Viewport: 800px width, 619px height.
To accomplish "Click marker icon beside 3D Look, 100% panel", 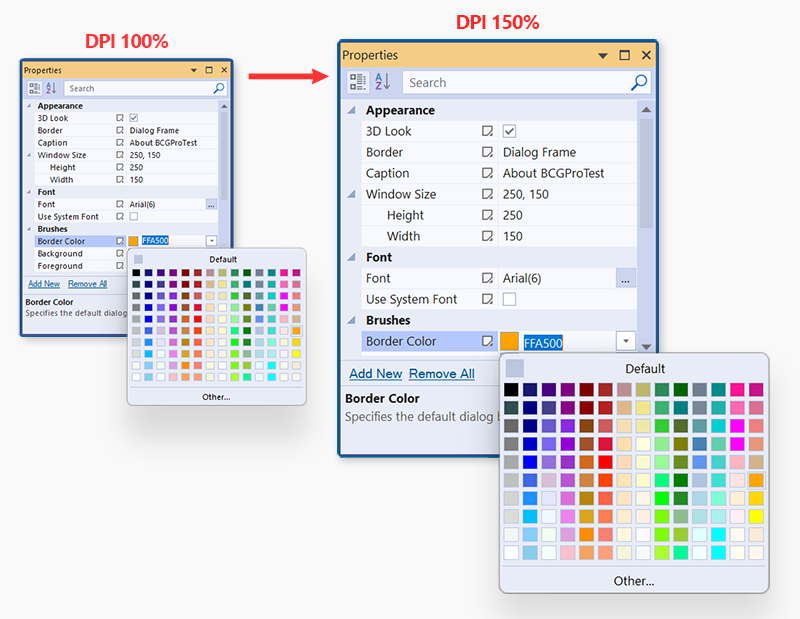I will pyautogui.click(x=120, y=118).
